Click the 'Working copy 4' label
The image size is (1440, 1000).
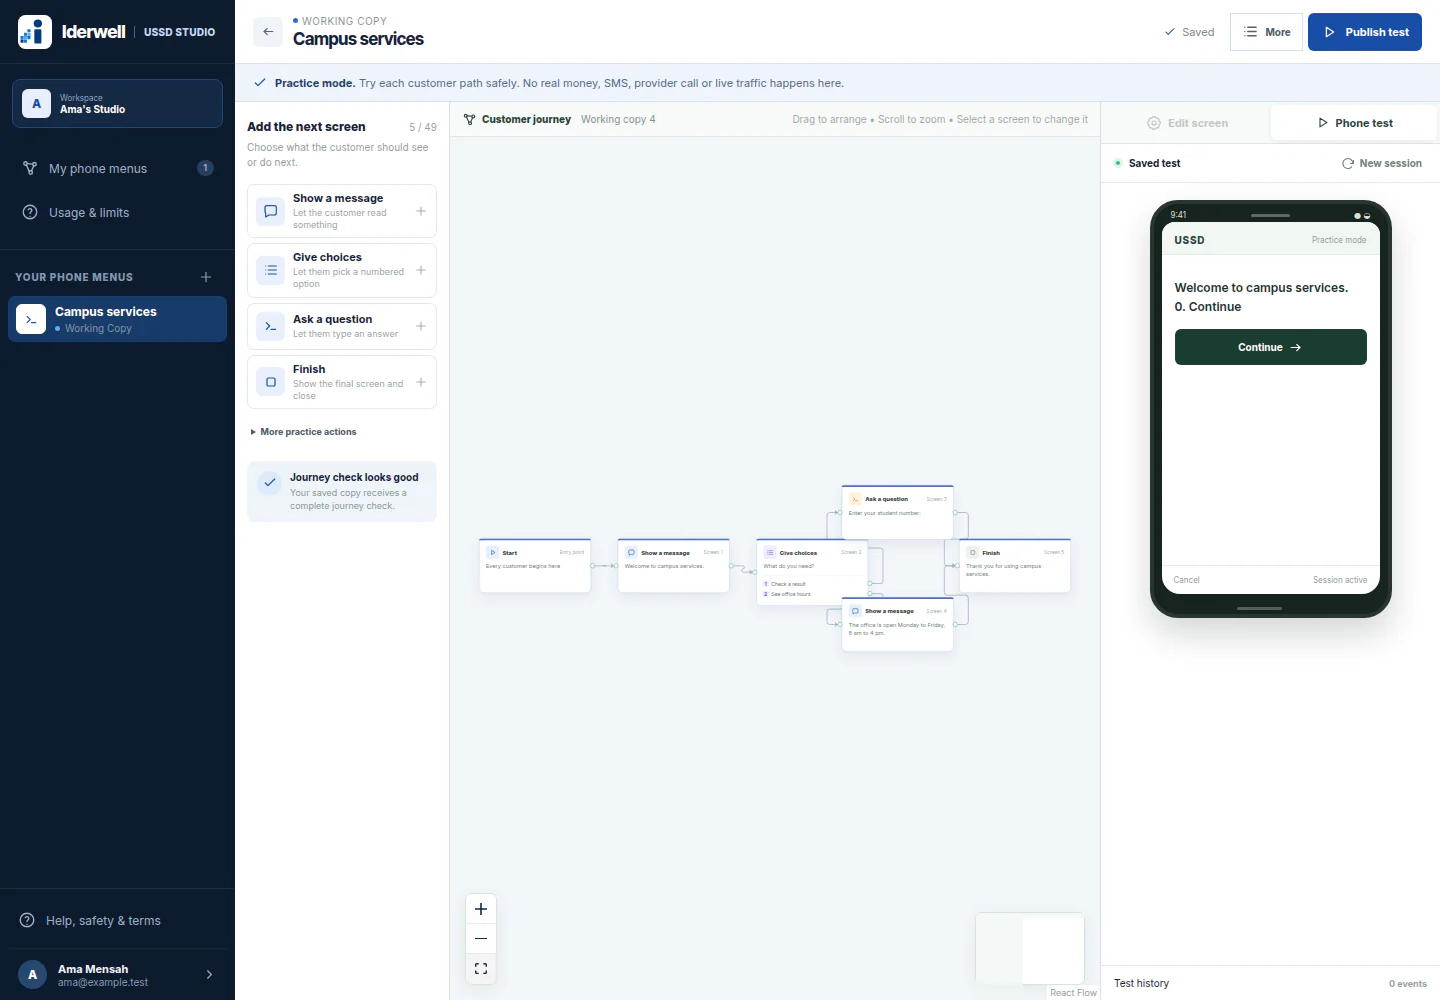click(x=618, y=119)
